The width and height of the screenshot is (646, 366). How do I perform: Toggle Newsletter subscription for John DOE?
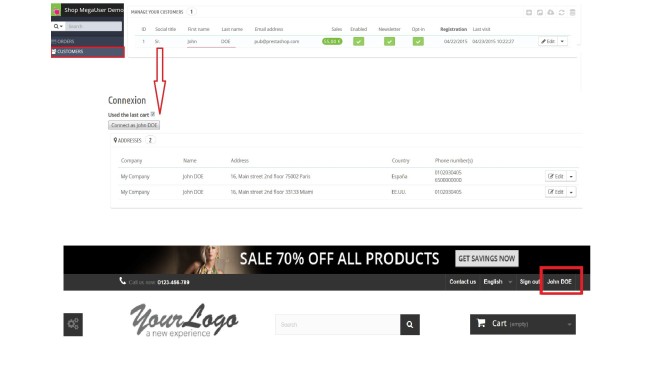coord(389,41)
